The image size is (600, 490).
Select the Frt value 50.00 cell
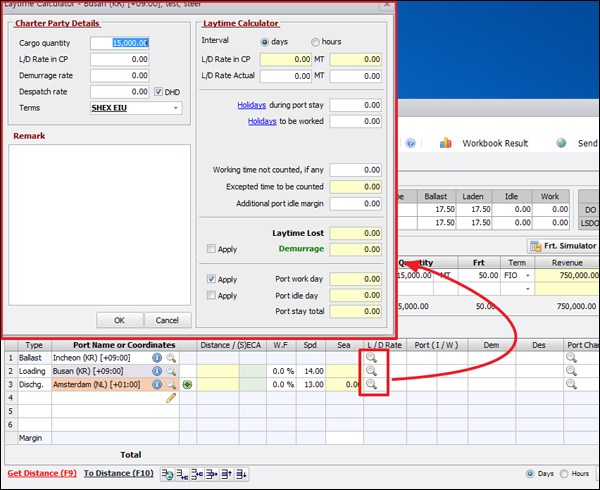coord(479,275)
